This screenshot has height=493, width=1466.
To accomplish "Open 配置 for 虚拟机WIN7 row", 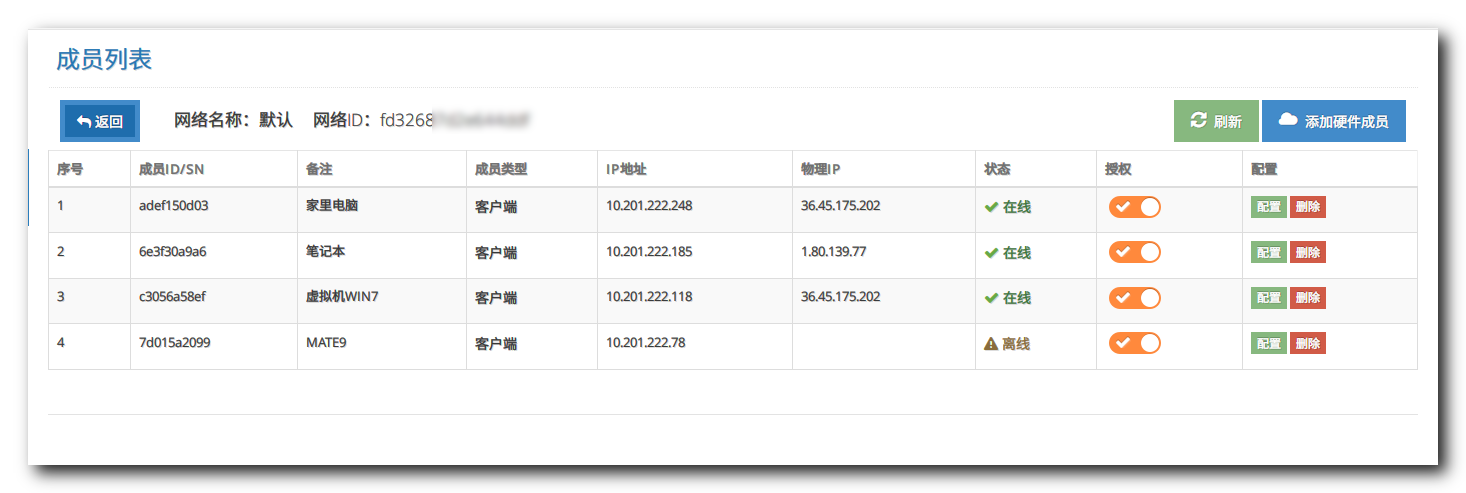I will click(x=1268, y=298).
